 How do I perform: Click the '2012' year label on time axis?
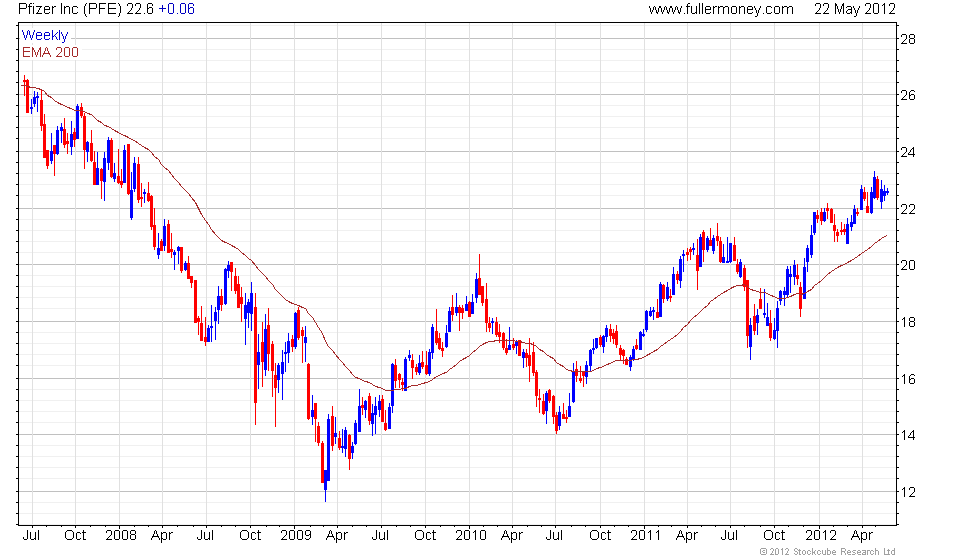pyautogui.click(x=821, y=536)
